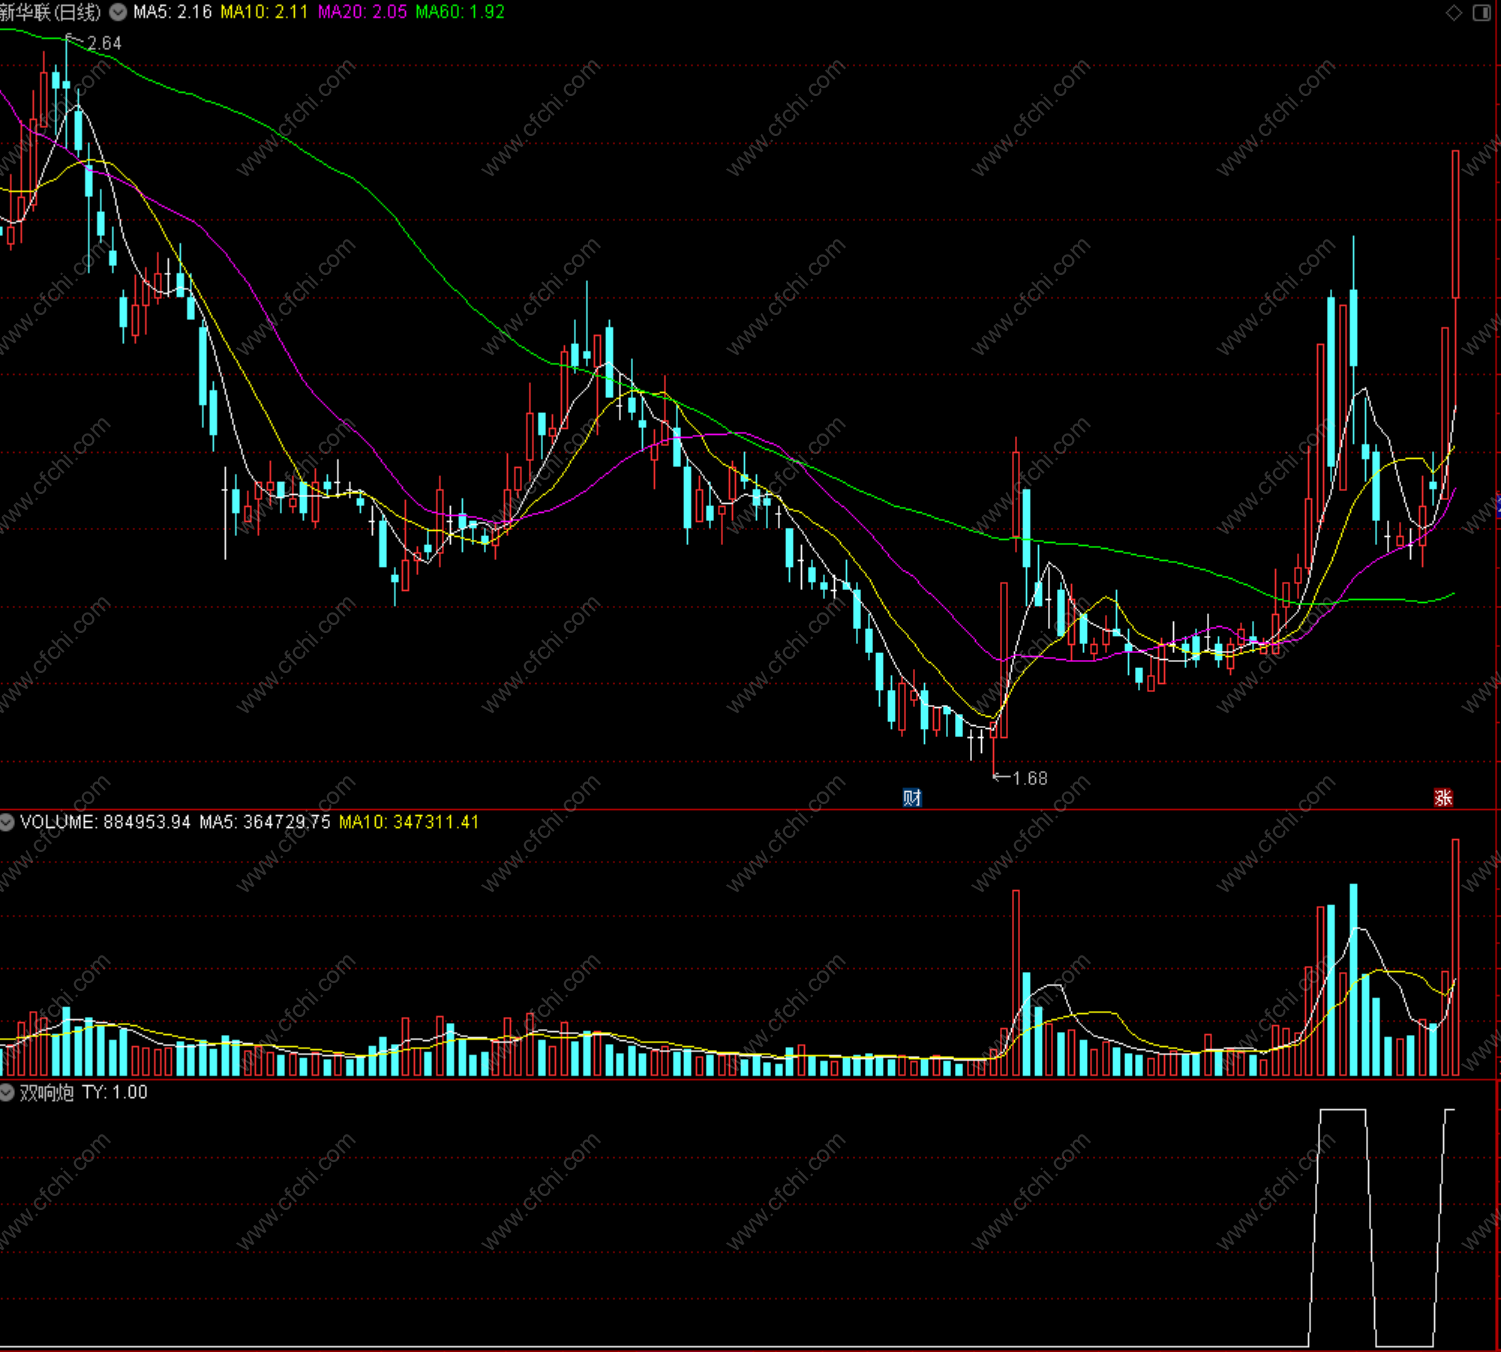The height and width of the screenshot is (1352, 1501).
Task: Expand the VOLUME indicator panel menu
Action: click(x=7, y=822)
